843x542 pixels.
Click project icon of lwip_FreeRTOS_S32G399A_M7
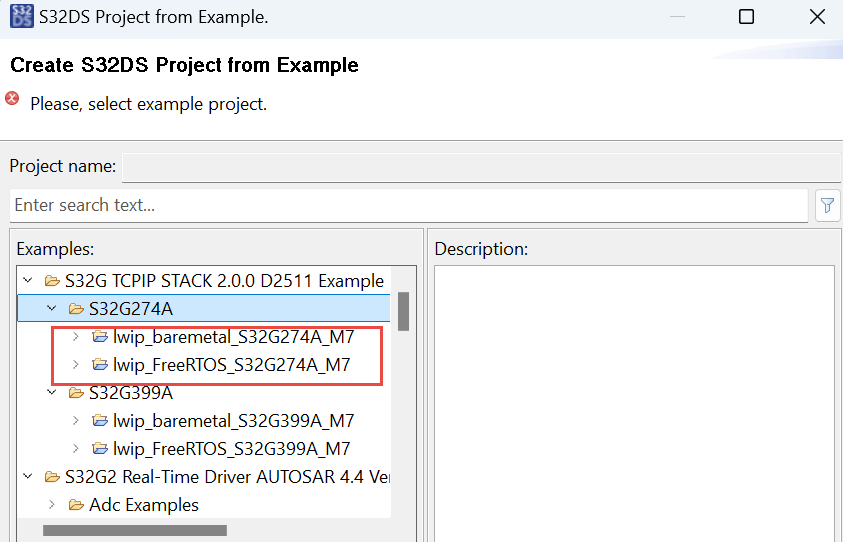pos(100,448)
